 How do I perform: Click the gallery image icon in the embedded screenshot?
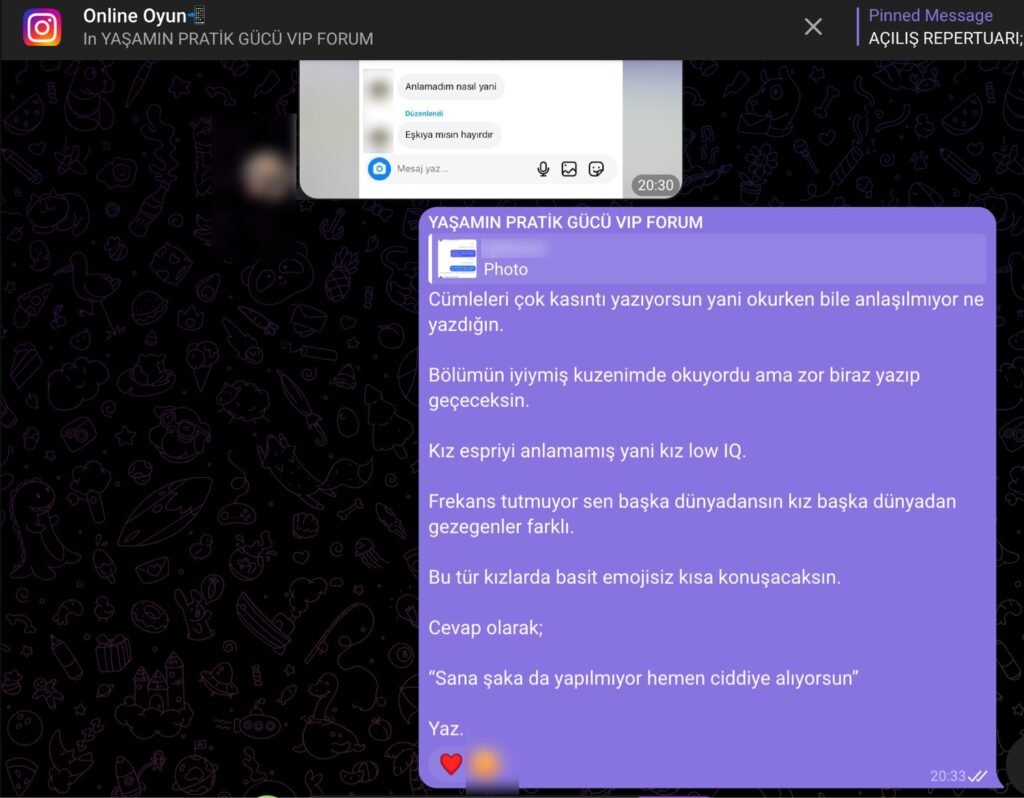click(569, 169)
